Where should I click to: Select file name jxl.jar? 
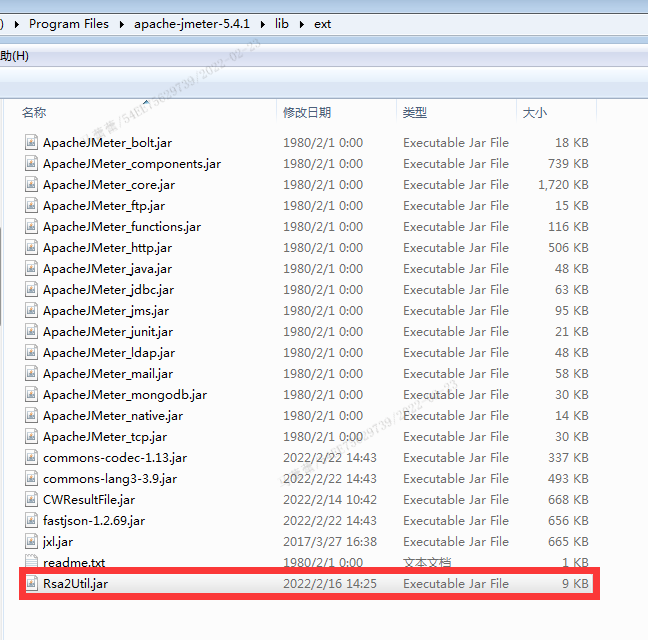point(58,542)
